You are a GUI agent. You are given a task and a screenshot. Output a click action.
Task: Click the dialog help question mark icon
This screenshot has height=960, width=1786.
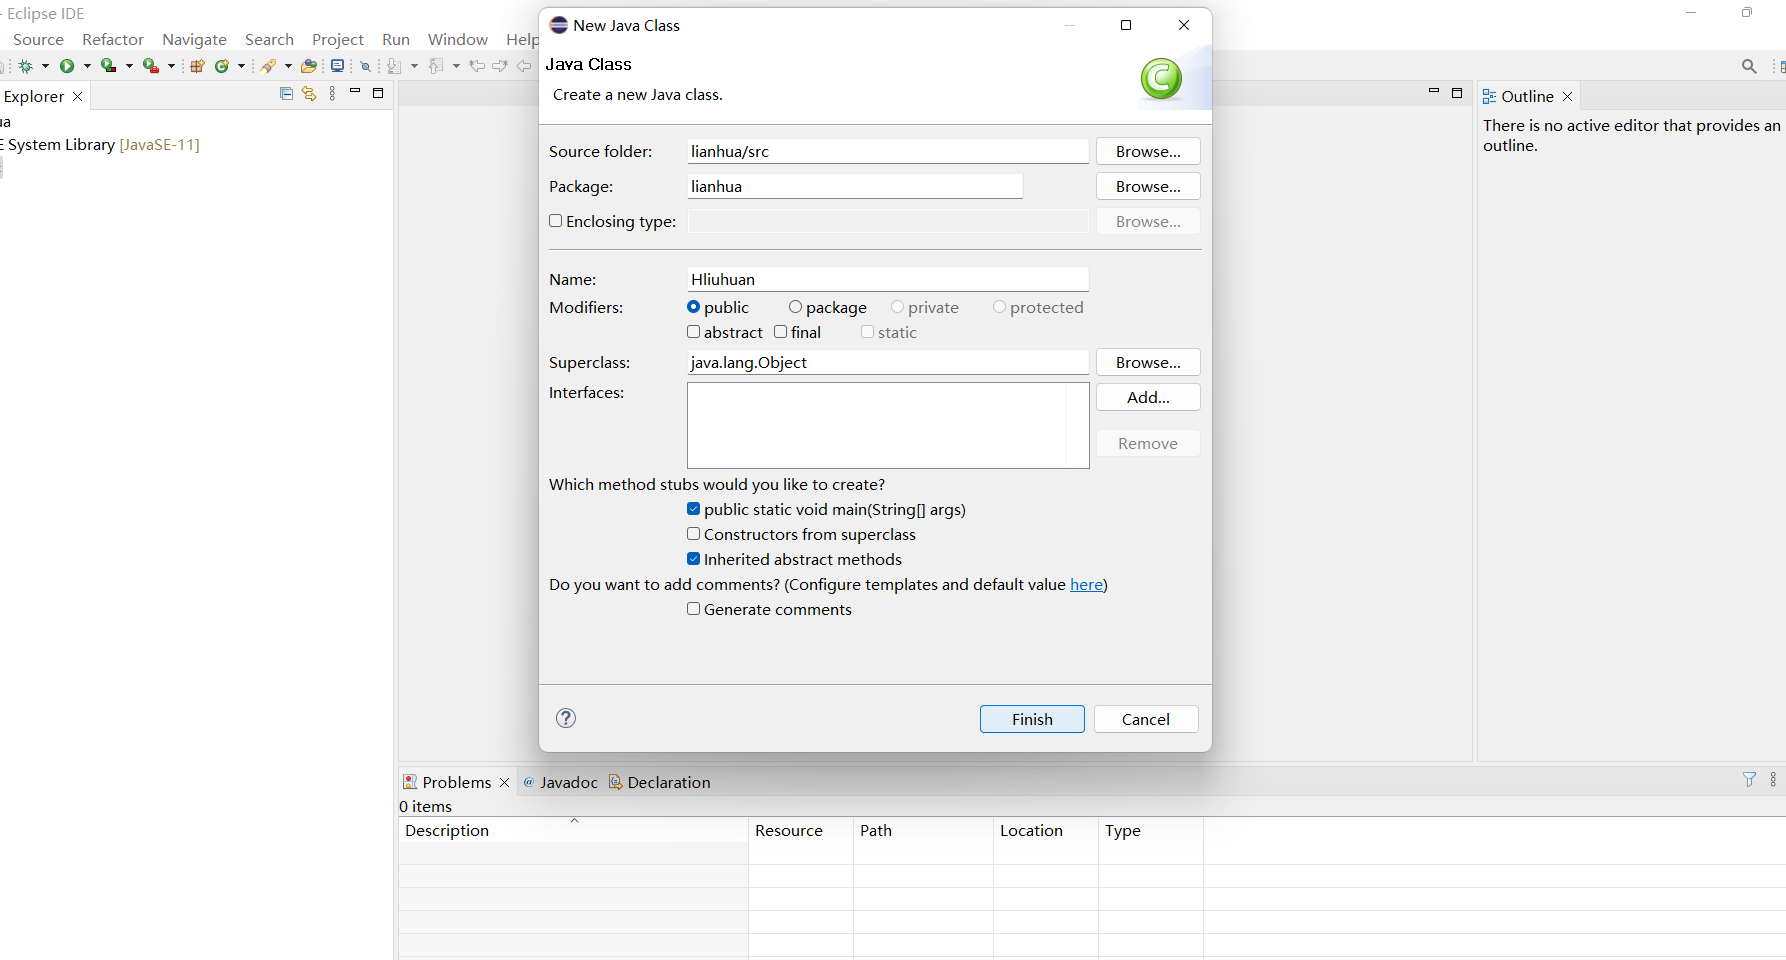[x=566, y=718]
